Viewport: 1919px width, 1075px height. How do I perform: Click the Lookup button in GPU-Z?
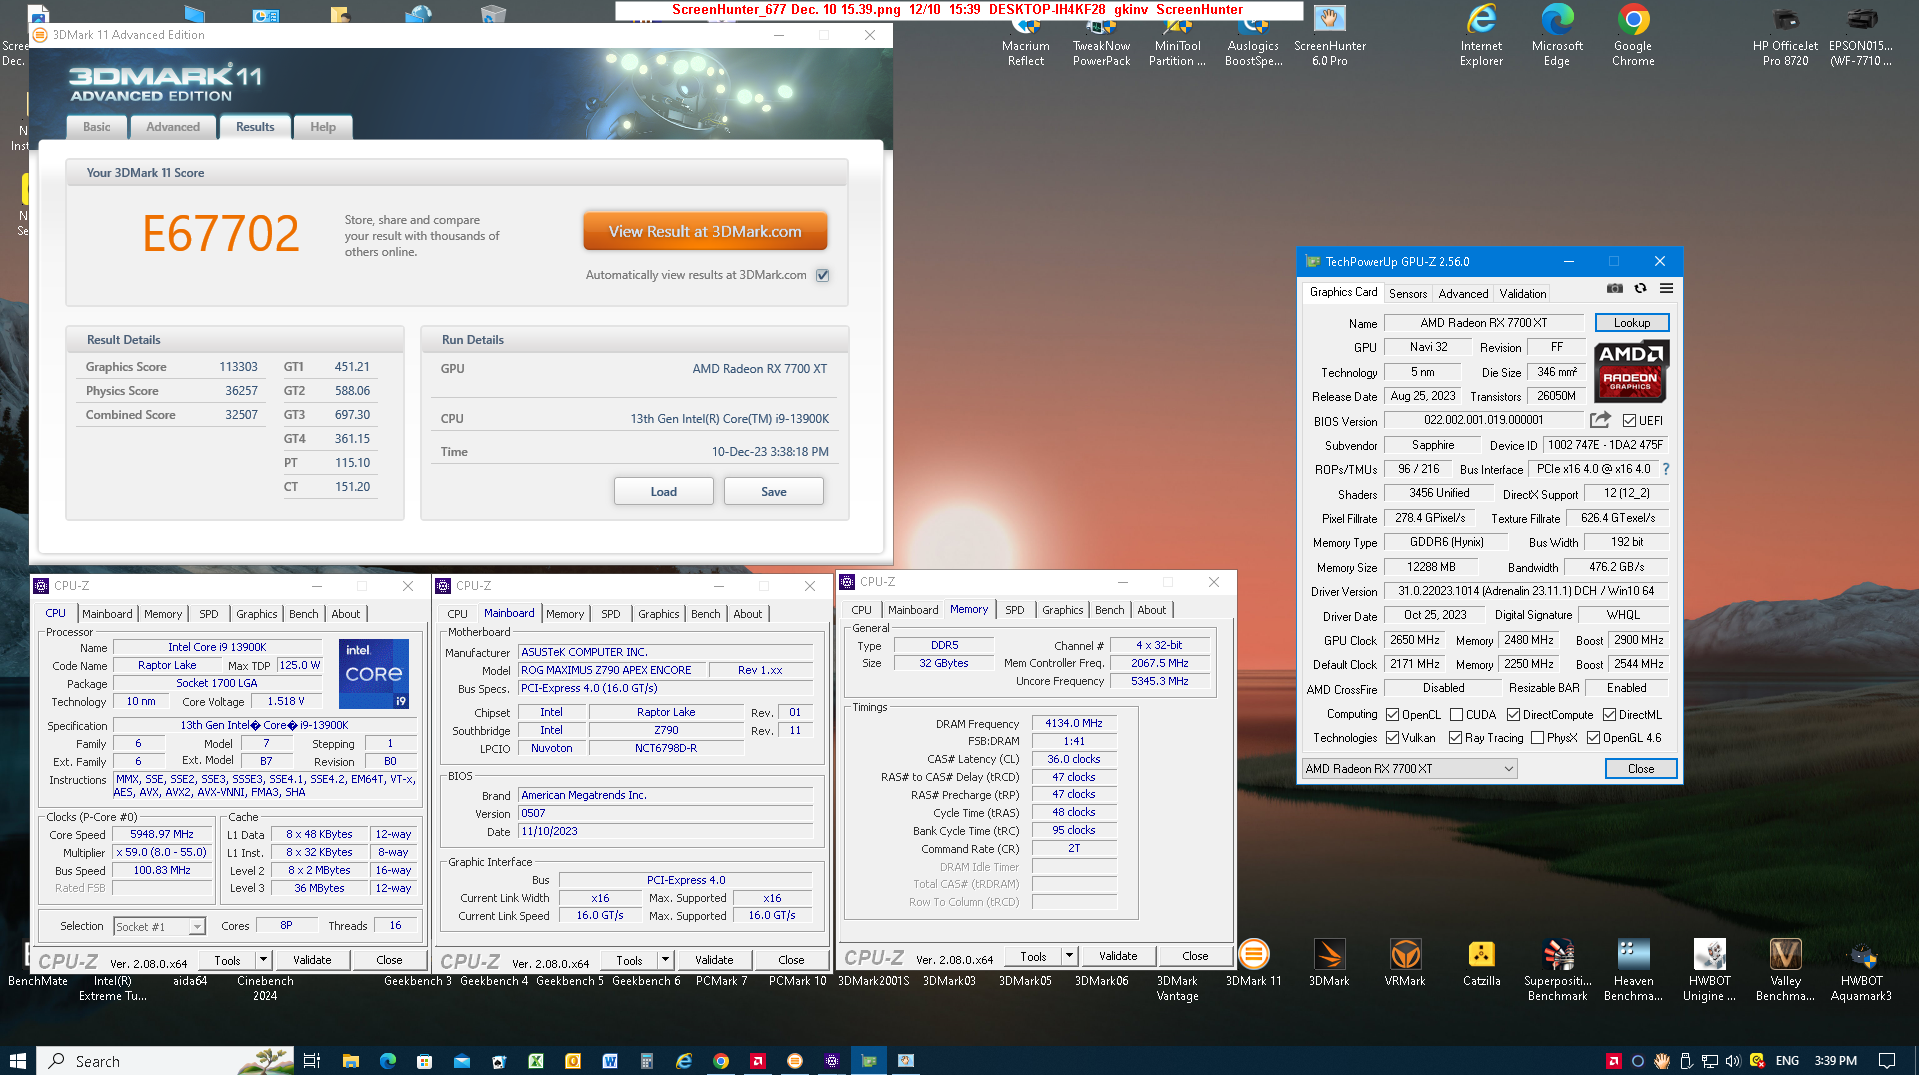tap(1631, 322)
